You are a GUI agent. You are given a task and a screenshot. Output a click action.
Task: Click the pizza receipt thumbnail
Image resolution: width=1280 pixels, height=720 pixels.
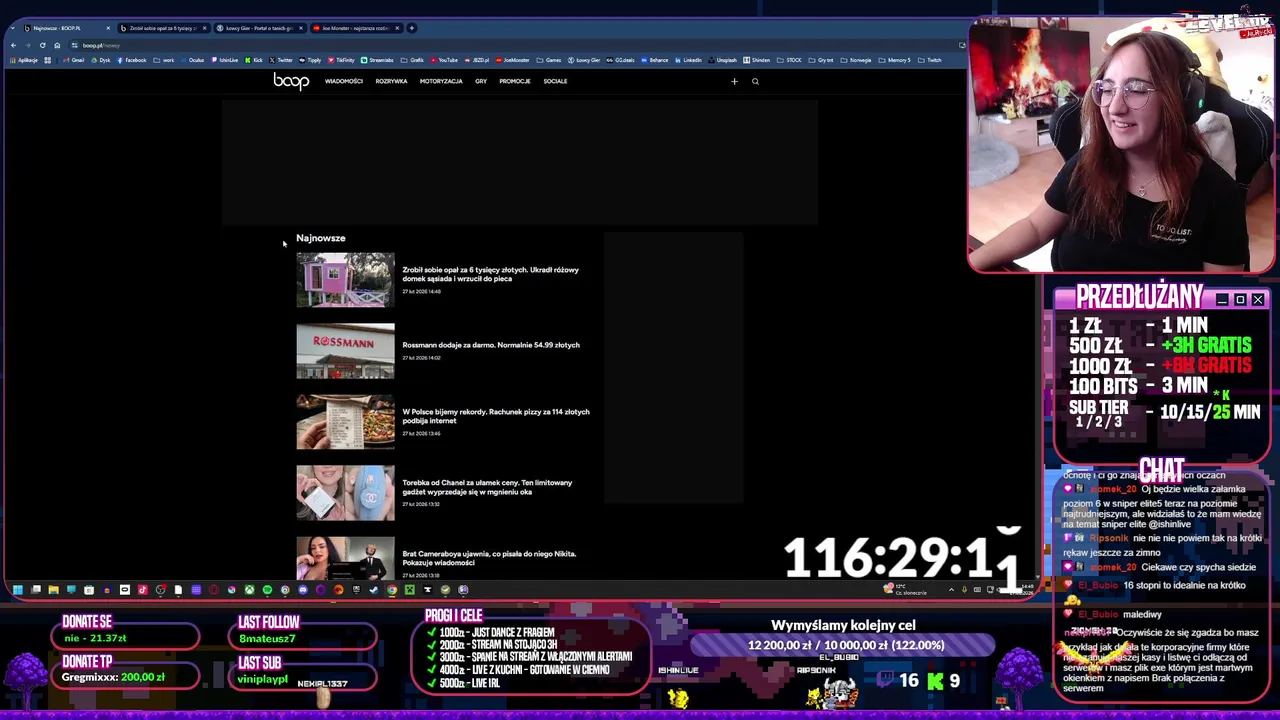345,422
